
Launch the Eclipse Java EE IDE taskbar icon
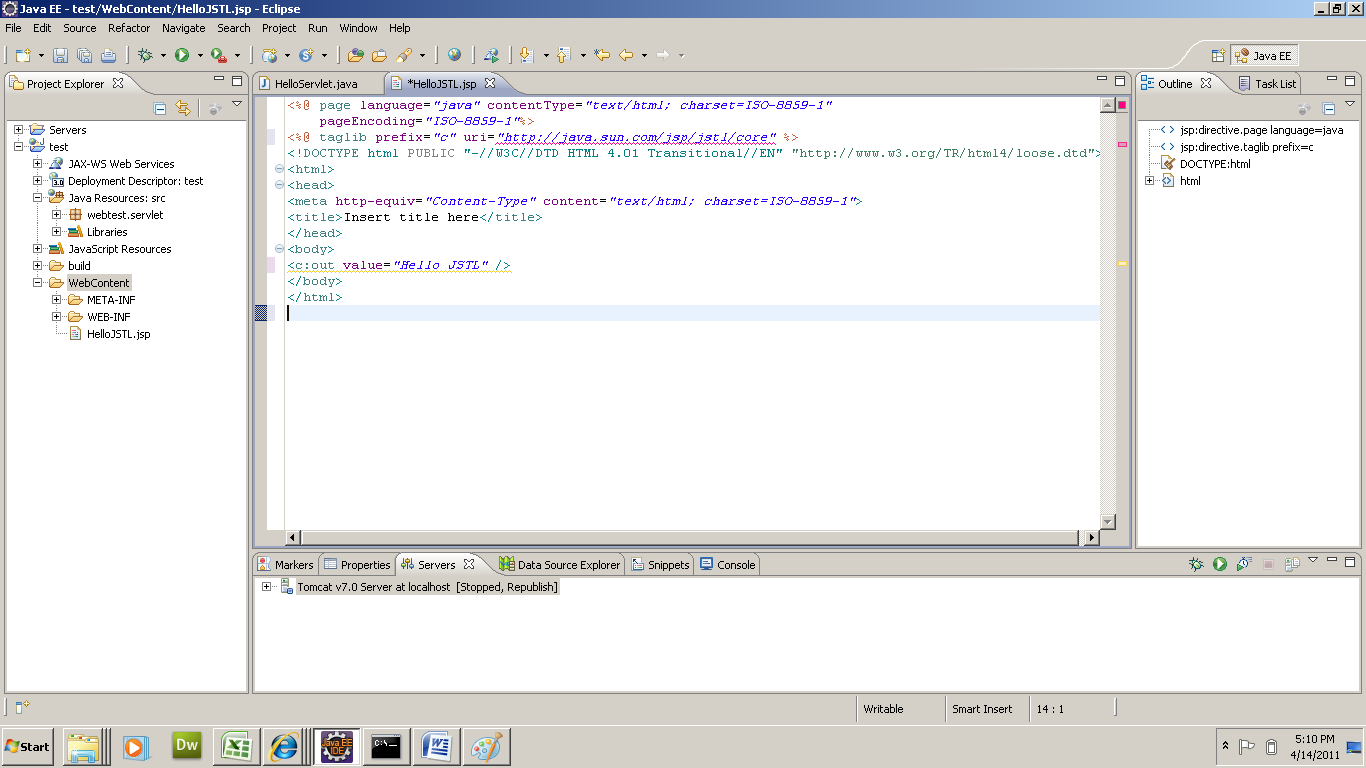coord(335,746)
